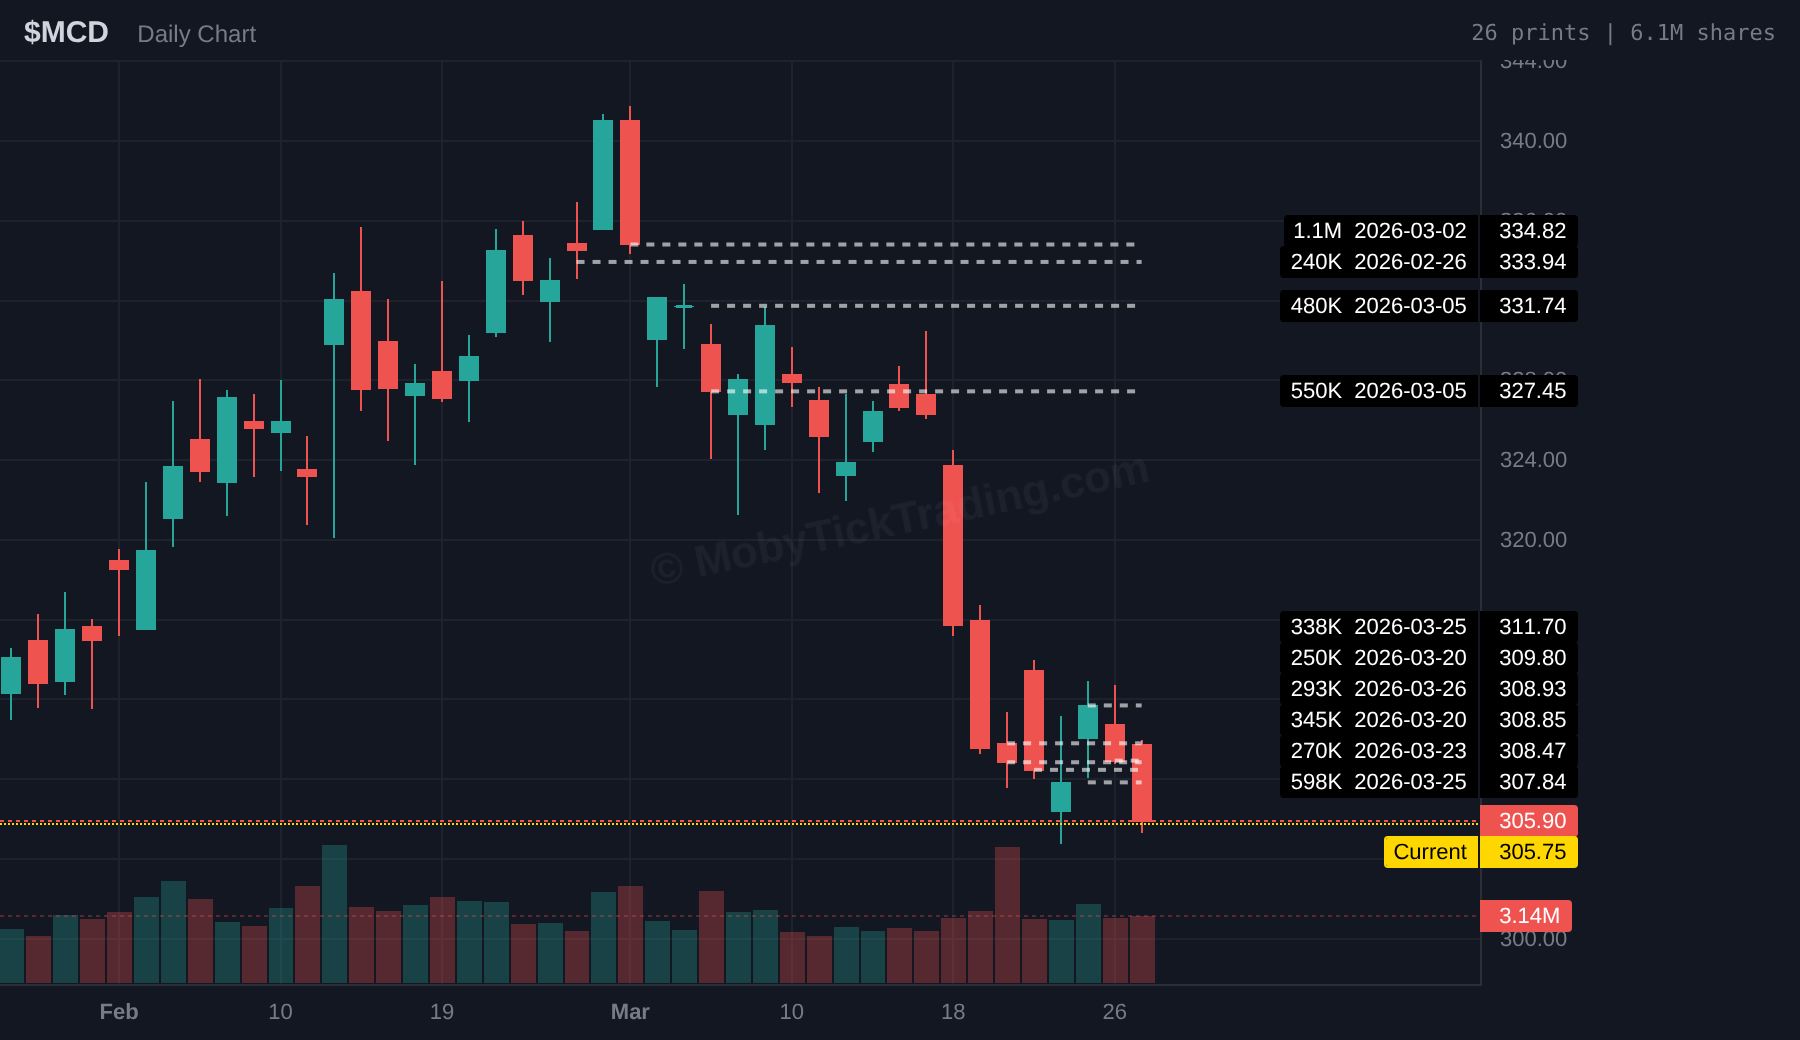Image resolution: width=1800 pixels, height=1040 pixels.
Task: Click the red 3.14M volume tag
Action: point(1527,916)
